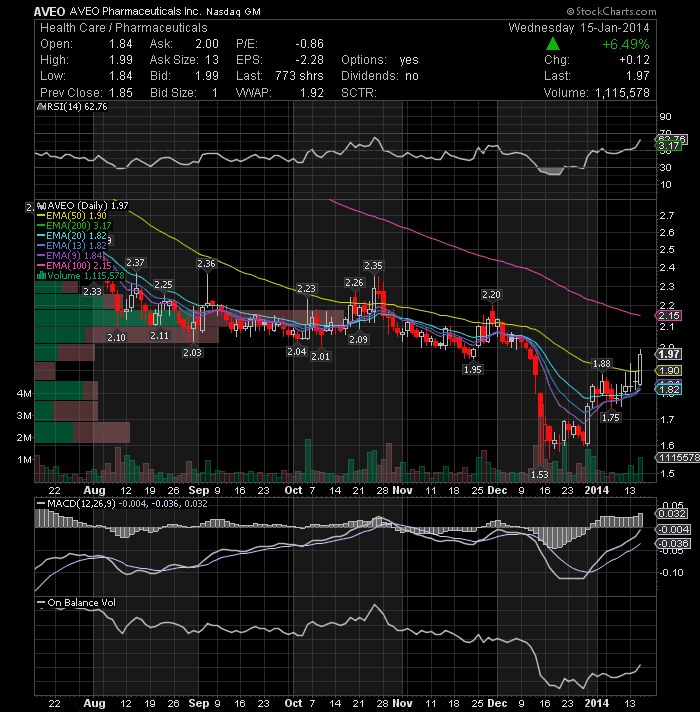
Task: Click the EMA(13) 1.82 legend entry
Action: pyautogui.click(x=72, y=246)
